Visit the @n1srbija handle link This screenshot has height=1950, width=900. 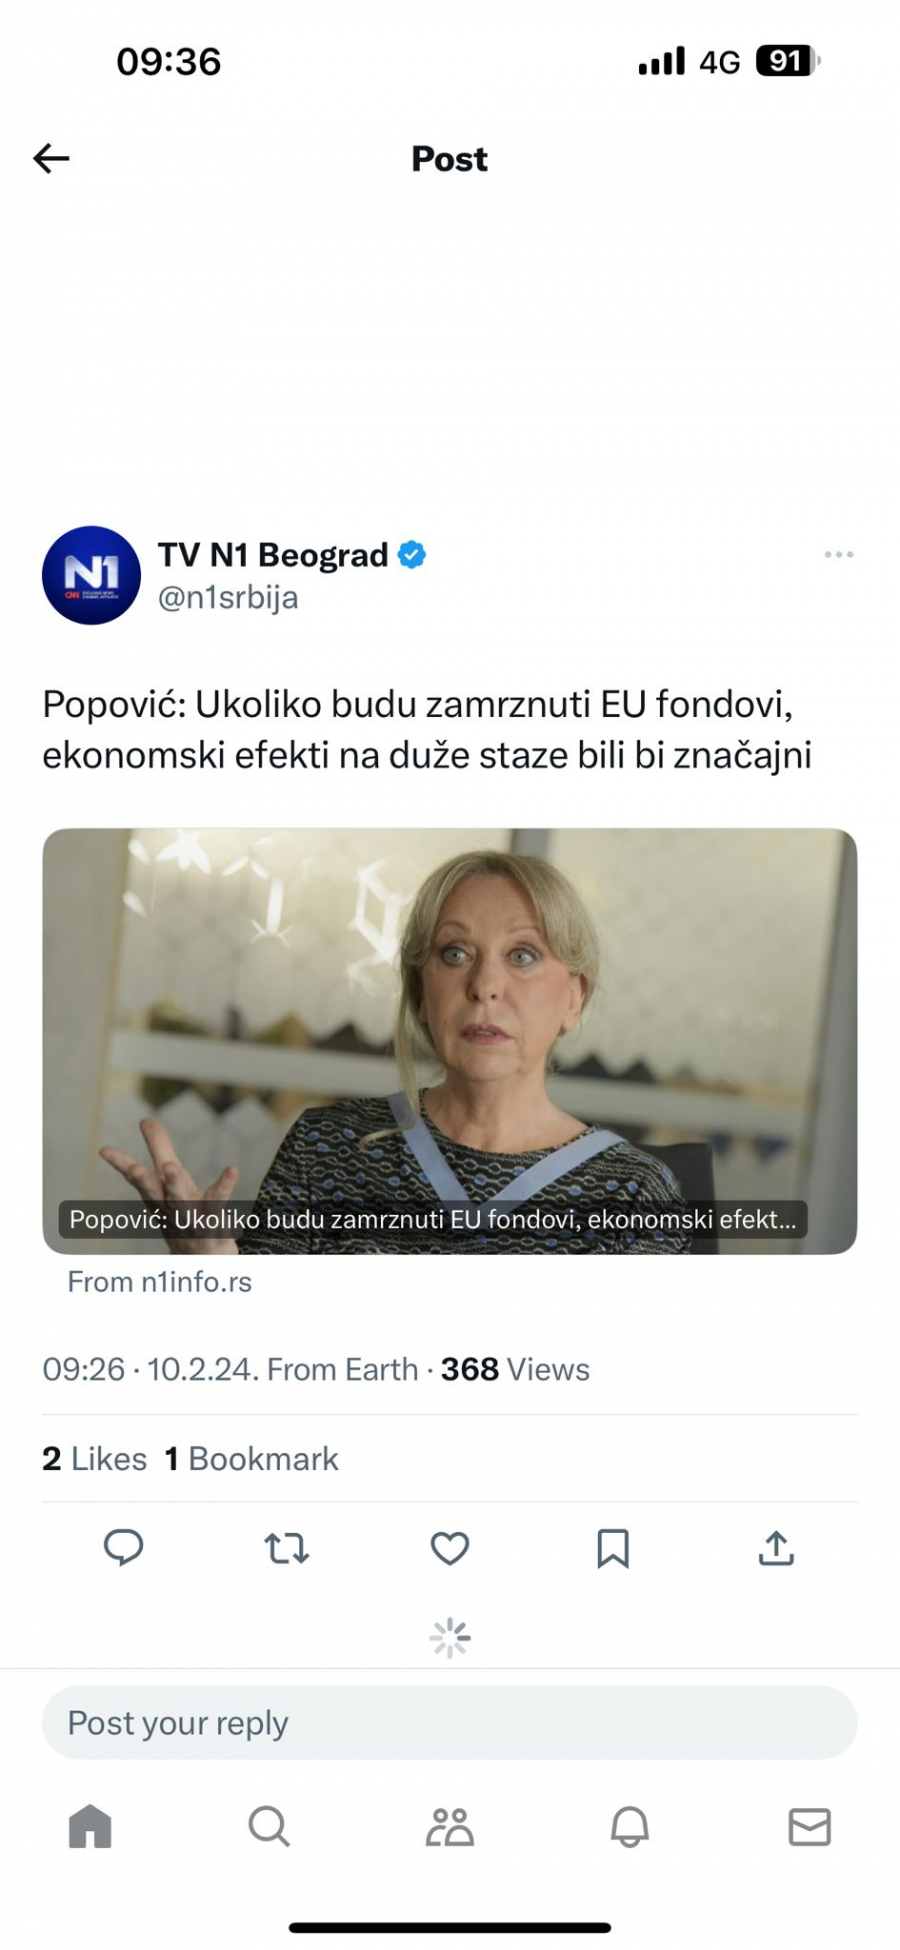click(x=226, y=598)
